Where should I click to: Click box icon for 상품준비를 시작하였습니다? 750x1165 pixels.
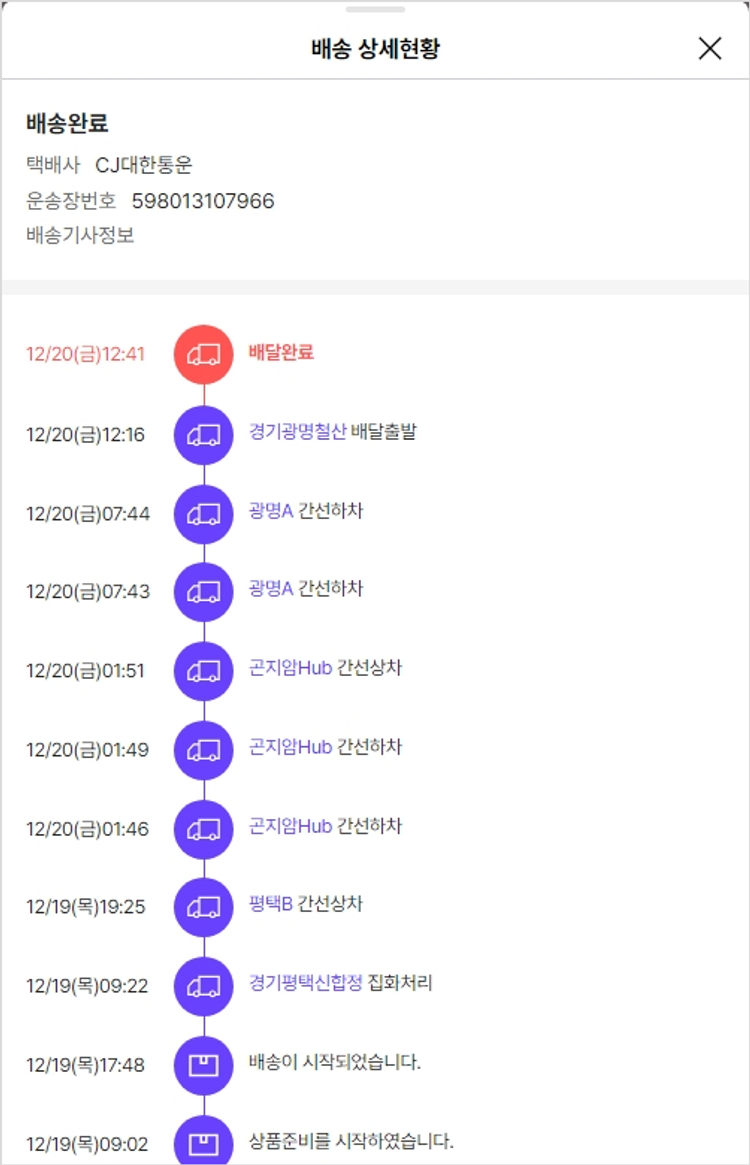[x=204, y=1141]
